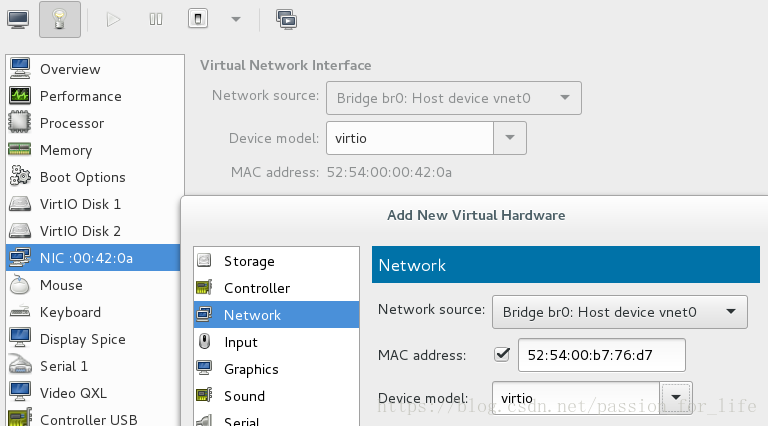Screen dimensions: 768x426
Task: Click the snapshots manager icon
Action: tap(287, 20)
